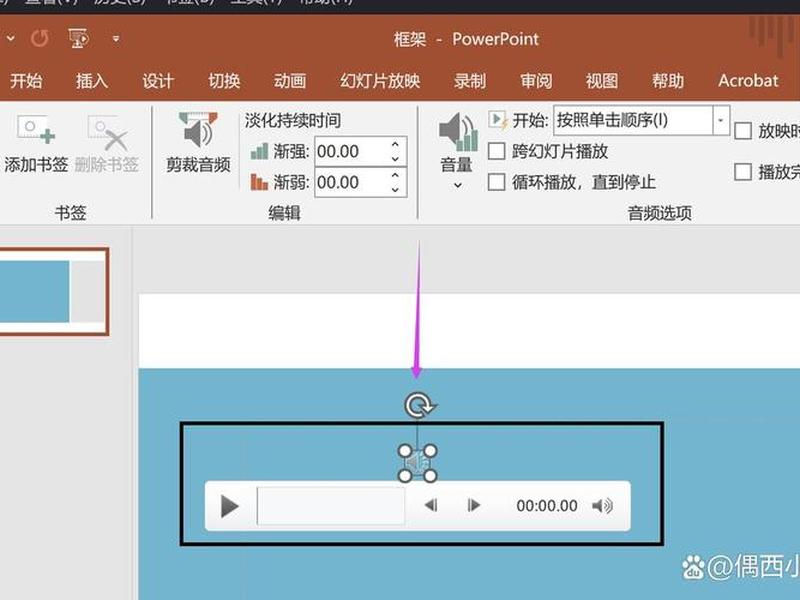
Task: Open the 幻灯片放映 tab
Action: tap(380, 81)
